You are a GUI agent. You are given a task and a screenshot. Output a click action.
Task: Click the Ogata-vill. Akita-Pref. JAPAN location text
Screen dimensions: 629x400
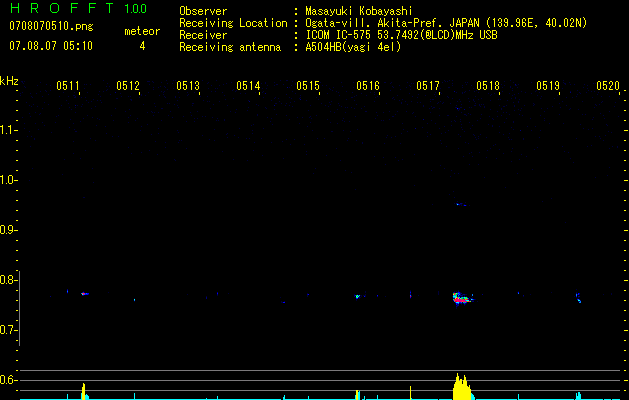[x=446, y=23]
